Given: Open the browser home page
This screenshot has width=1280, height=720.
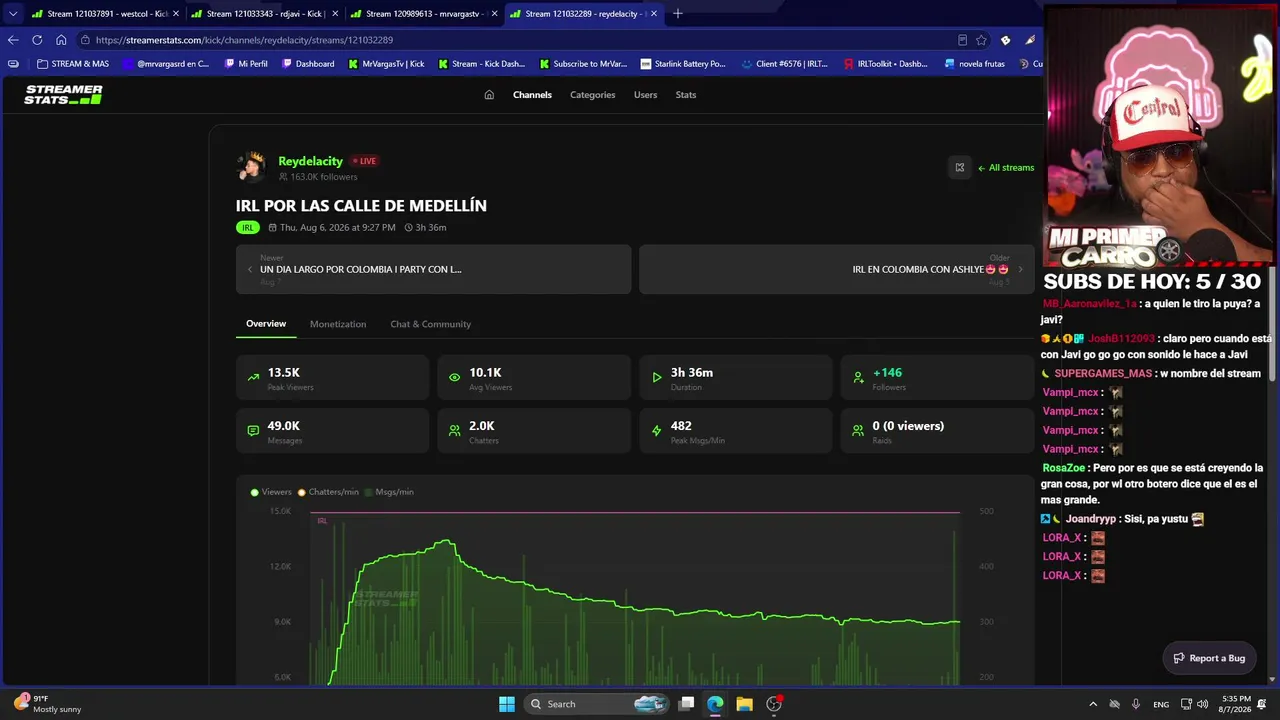Looking at the screenshot, I should click(x=61, y=40).
